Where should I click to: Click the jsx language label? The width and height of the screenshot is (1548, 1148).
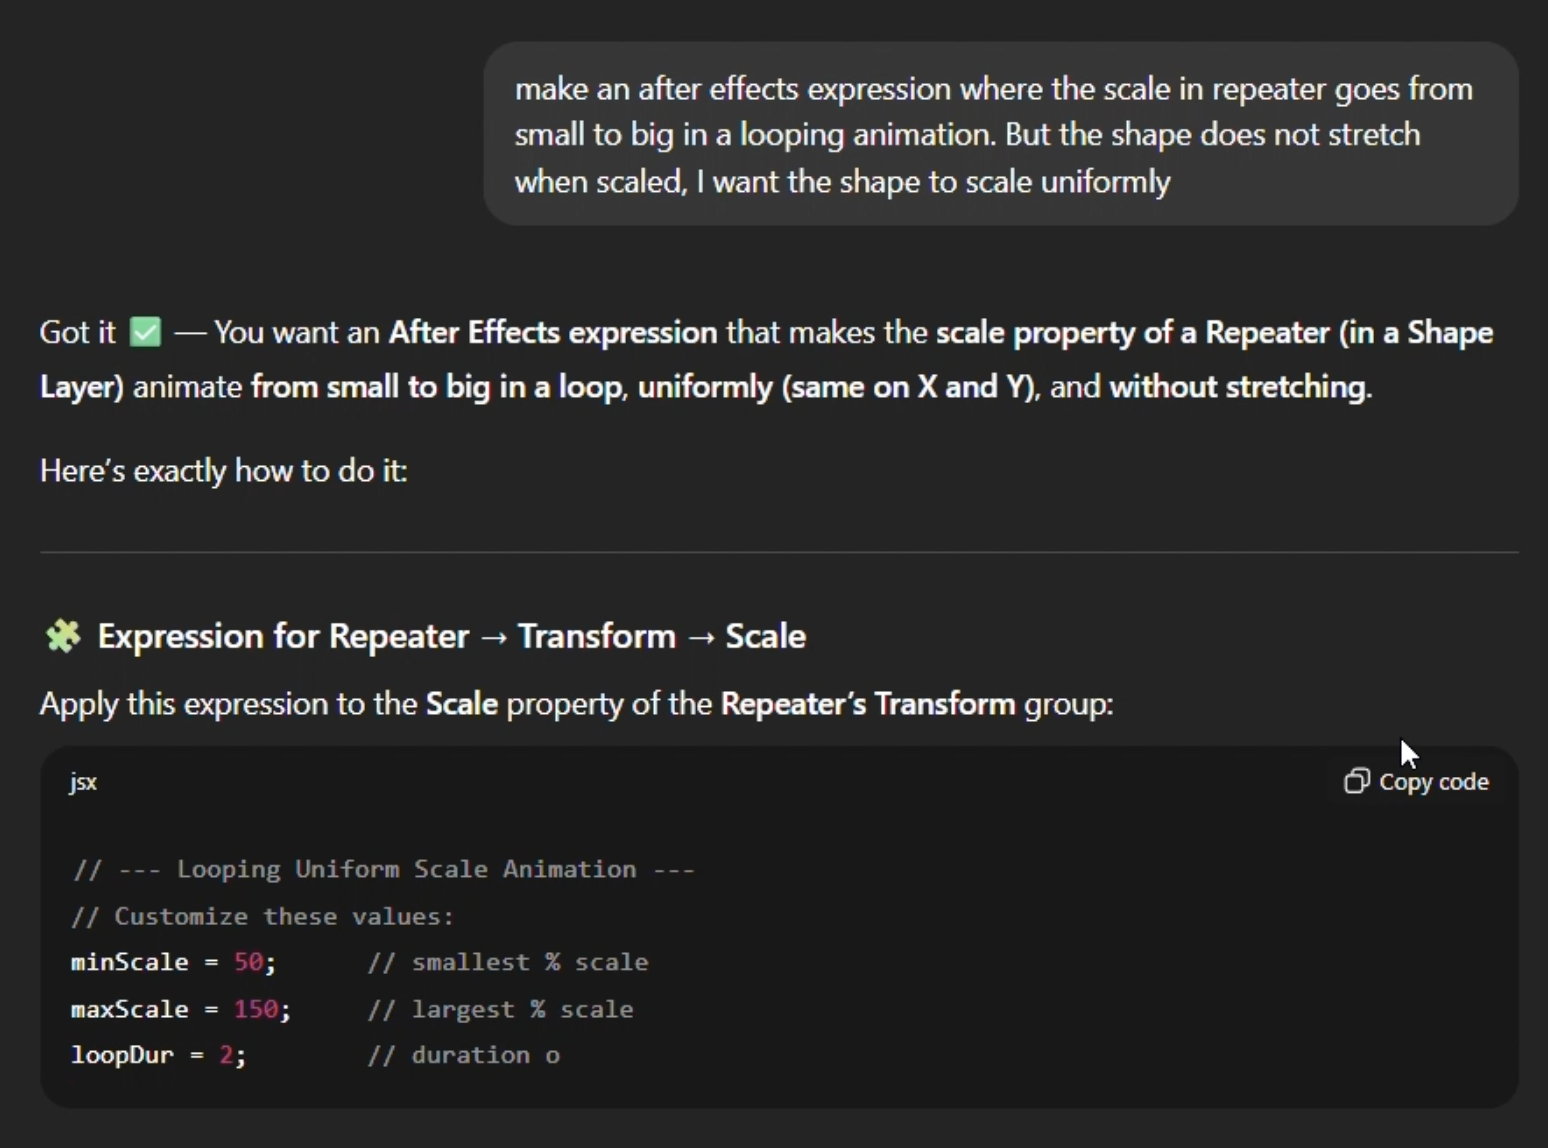tap(83, 782)
